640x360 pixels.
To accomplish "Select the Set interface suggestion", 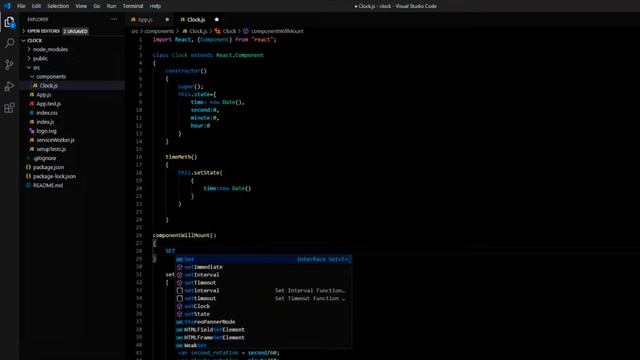I will [263, 259].
